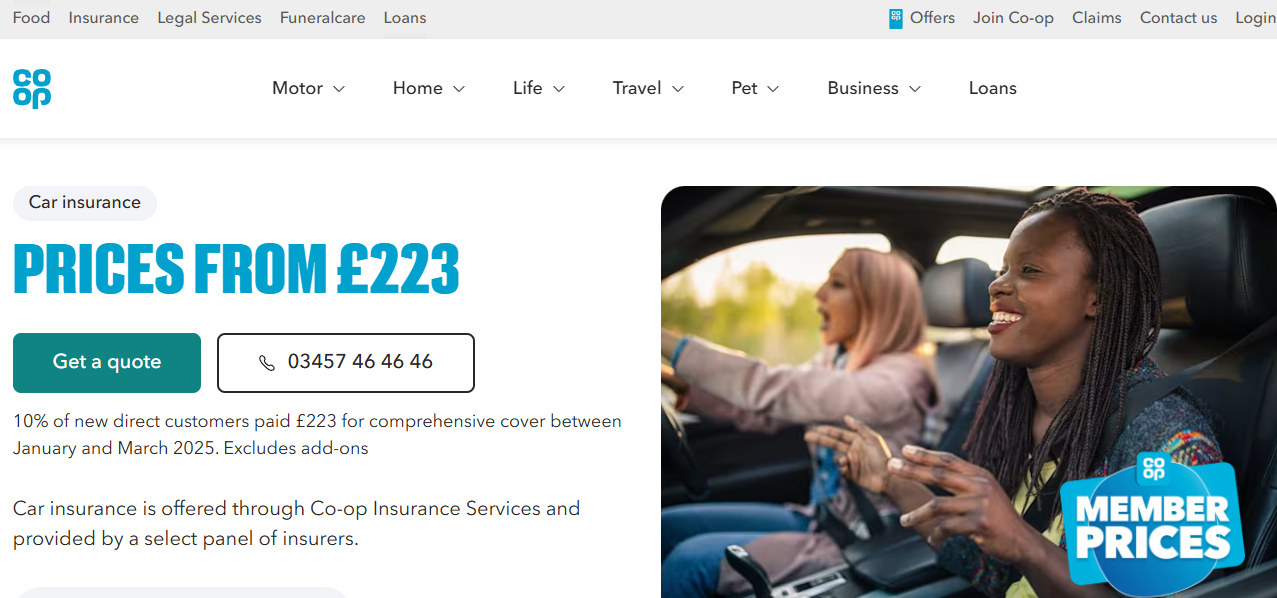Go to the Claims page
This screenshot has width=1277, height=598.
1097,18
